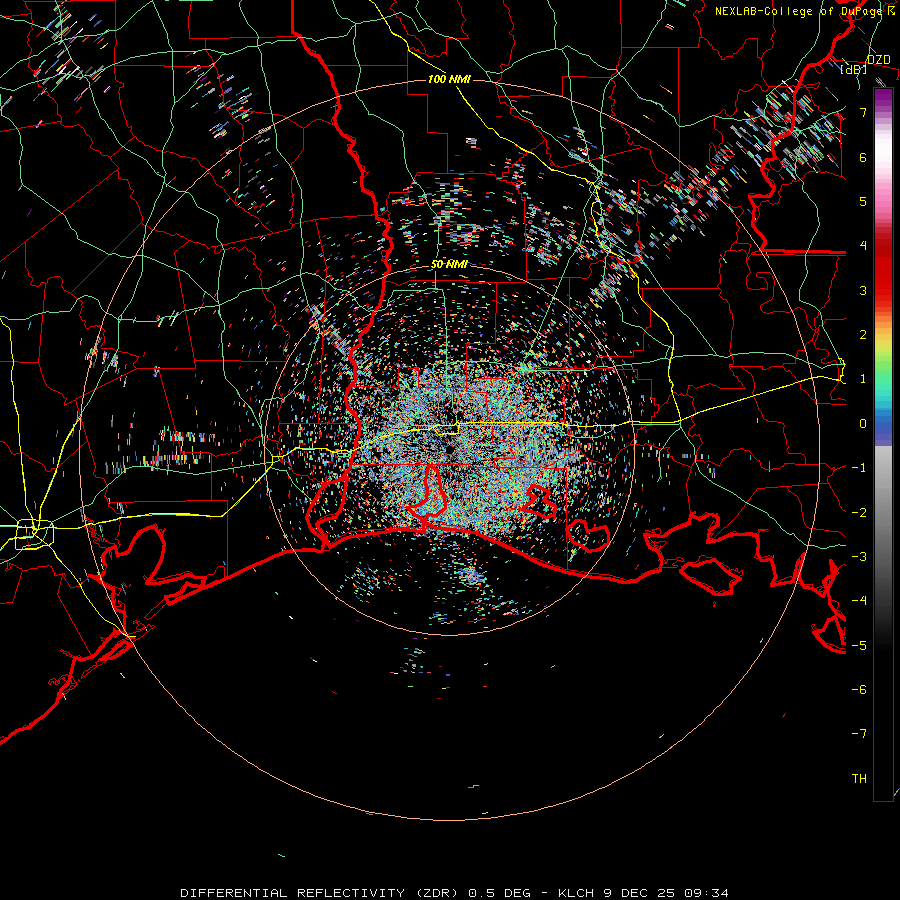Click the 3 value on color scale
Image resolution: width=900 pixels, height=900 pixels.
pos(863,290)
